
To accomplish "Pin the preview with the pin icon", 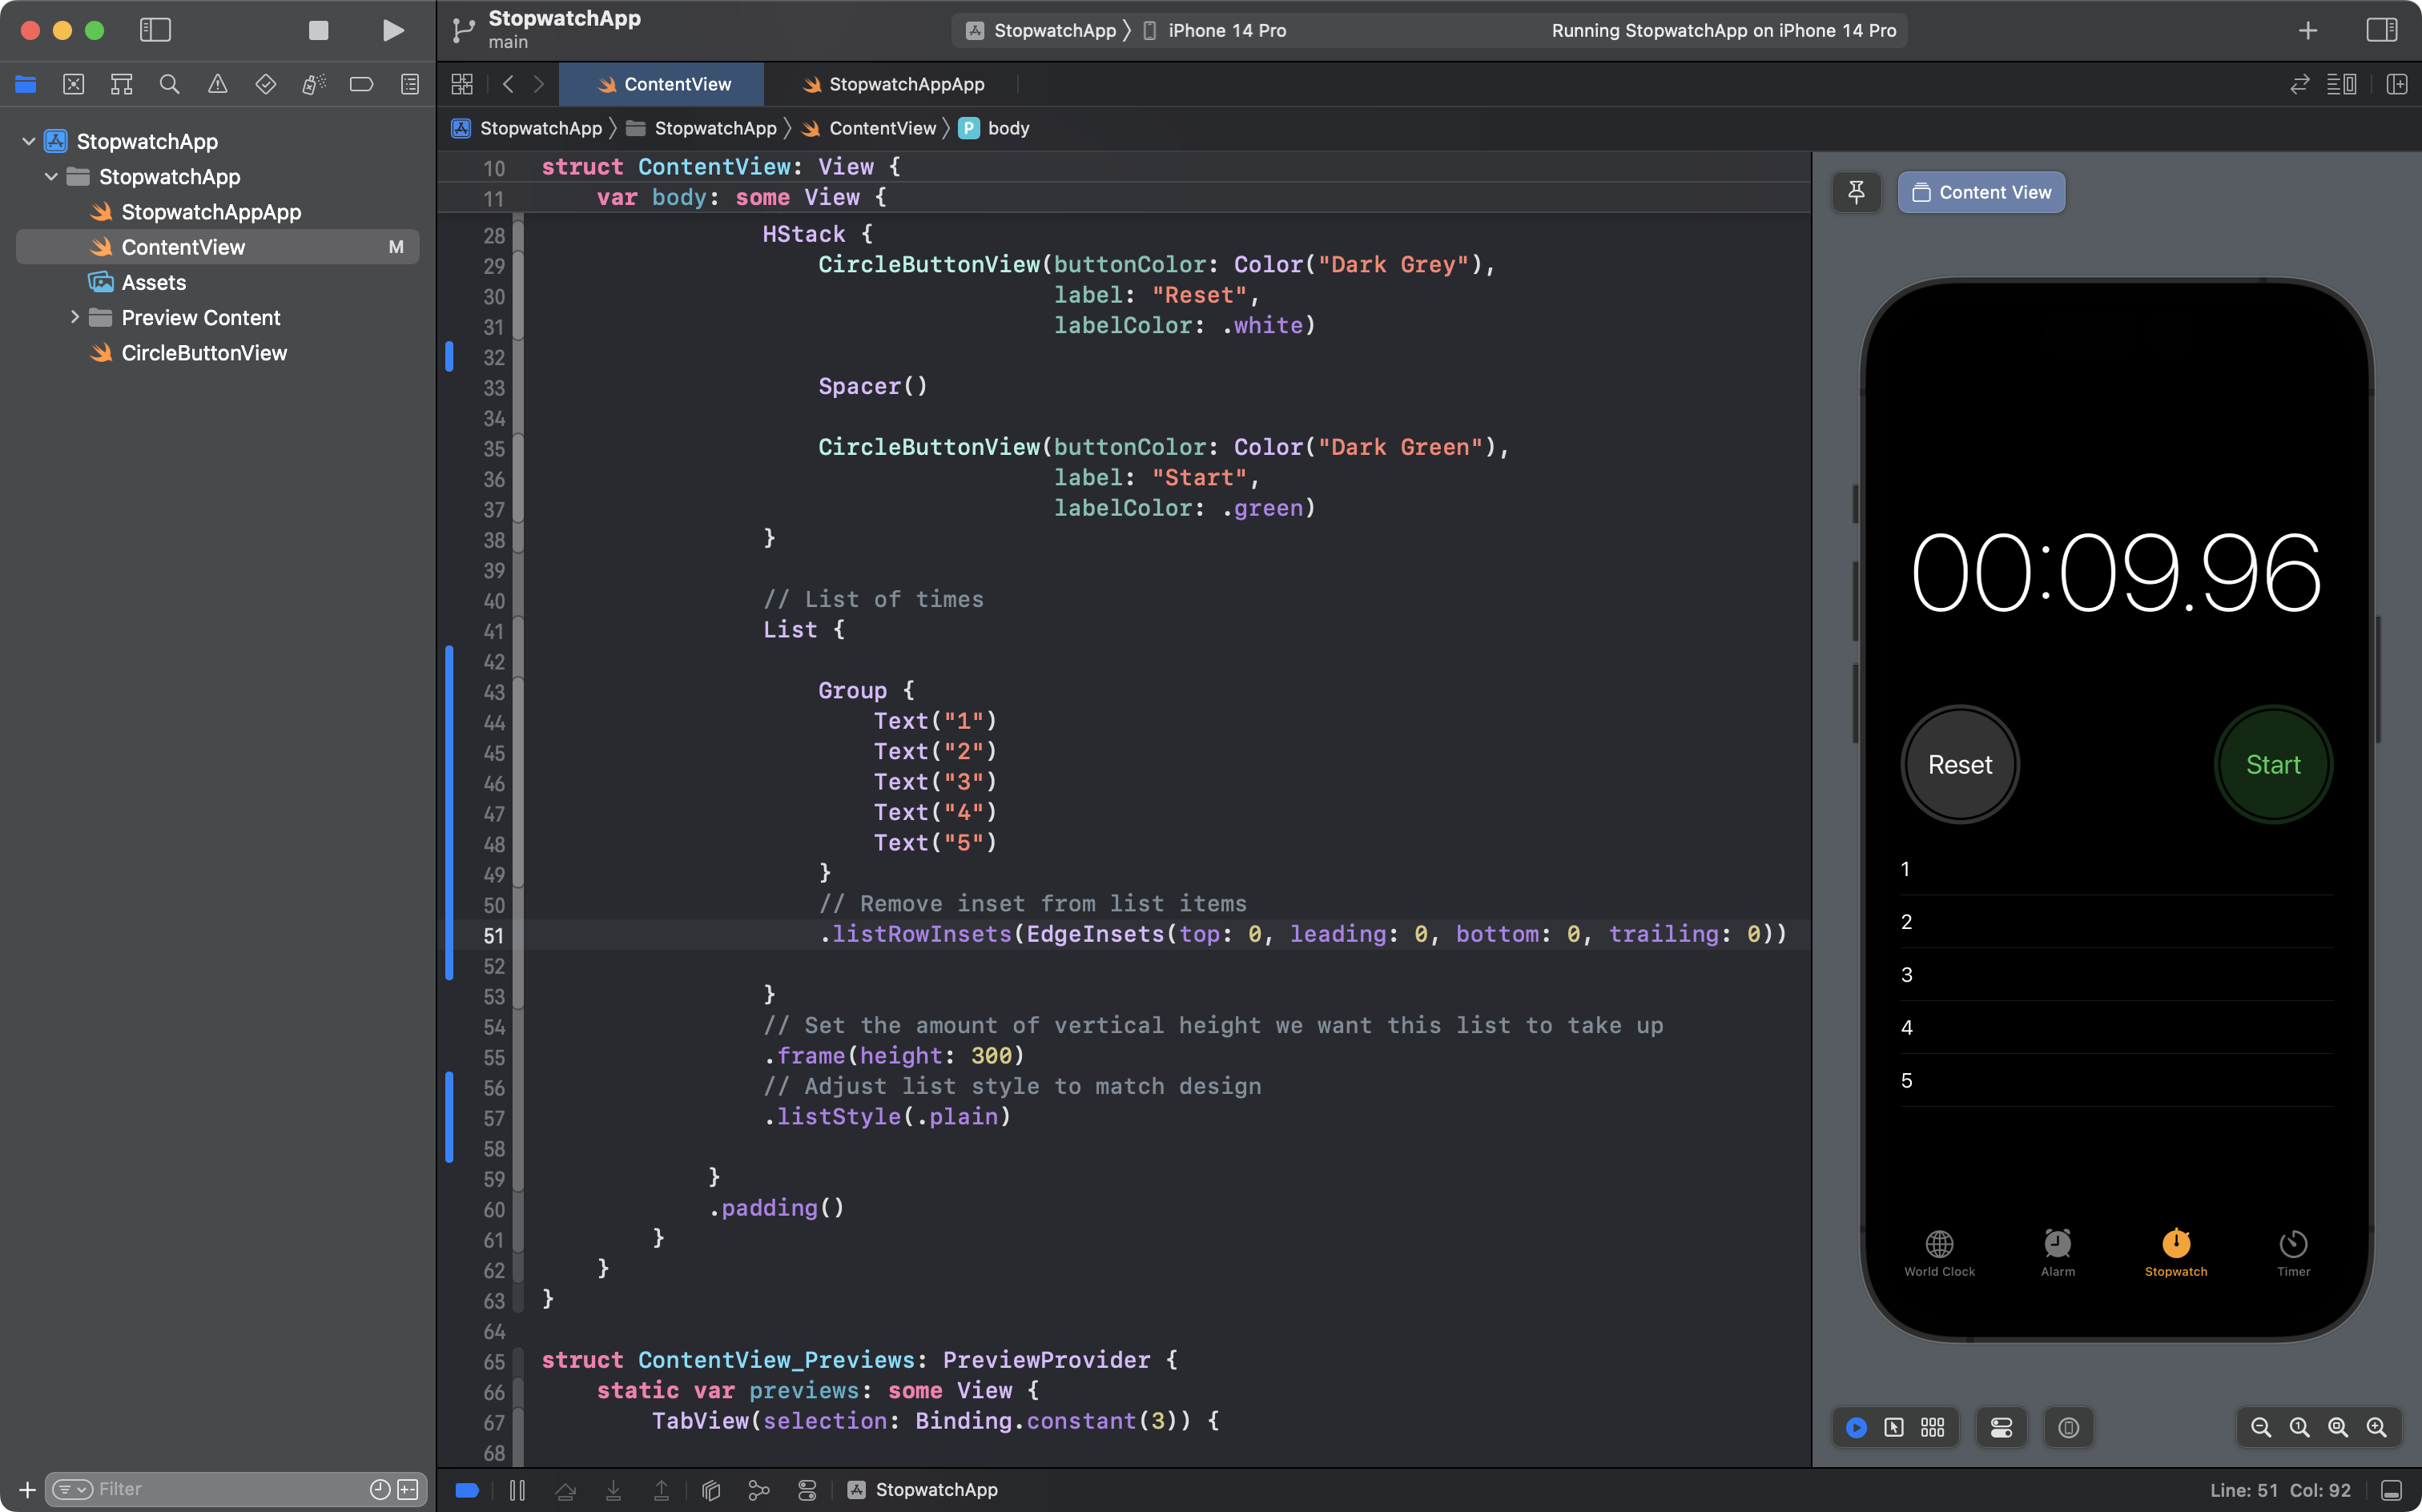I will (x=1856, y=192).
